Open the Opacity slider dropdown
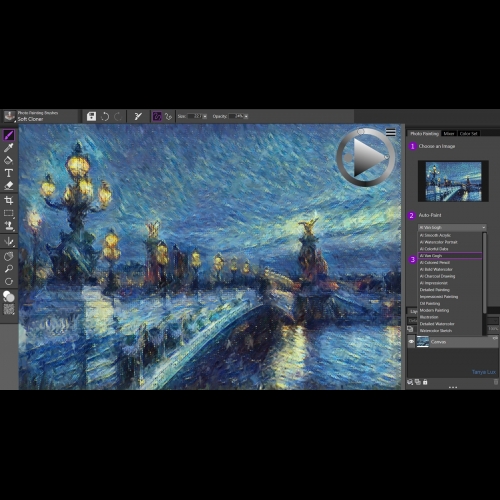The height and width of the screenshot is (500, 500). [x=246, y=116]
